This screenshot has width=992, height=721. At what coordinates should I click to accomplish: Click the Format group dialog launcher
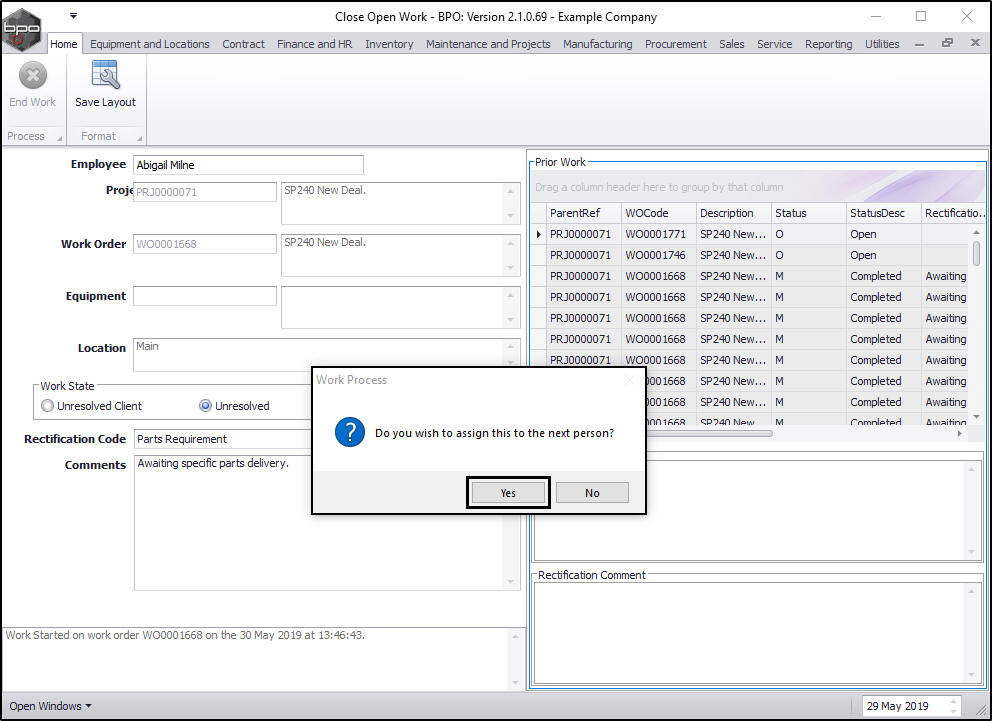(x=139, y=138)
